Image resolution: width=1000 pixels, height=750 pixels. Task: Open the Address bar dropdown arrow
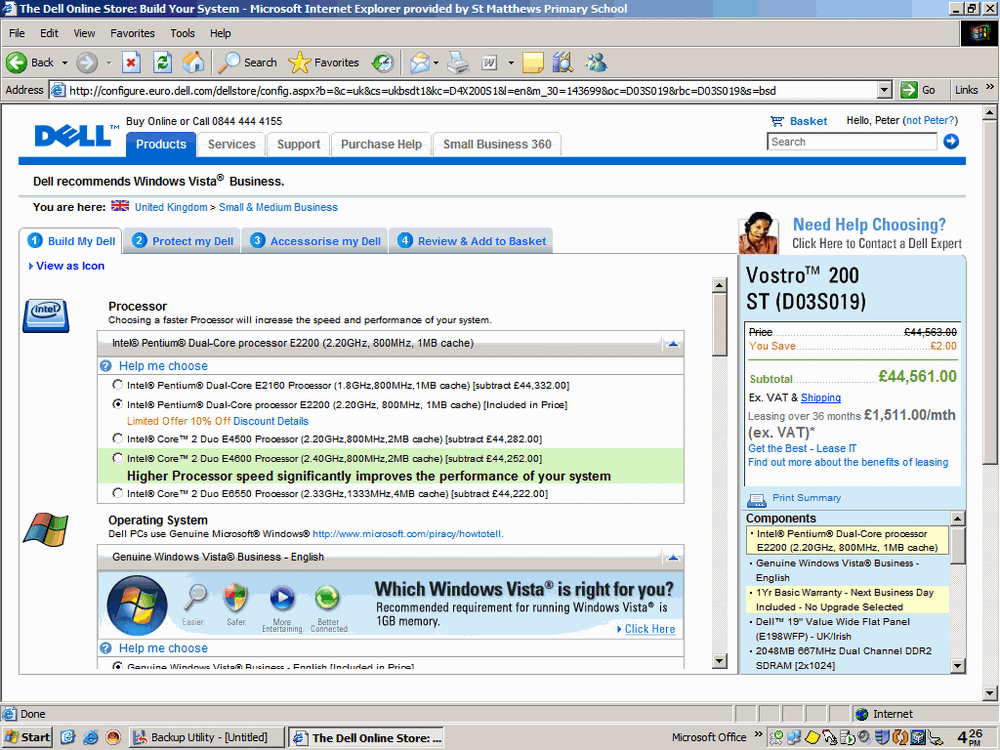point(884,90)
